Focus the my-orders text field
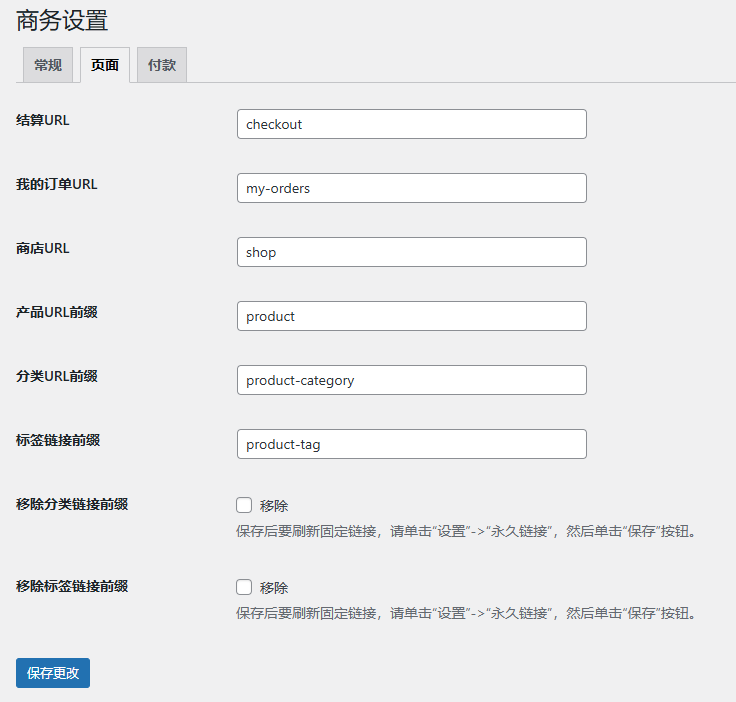 coord(411,188)
